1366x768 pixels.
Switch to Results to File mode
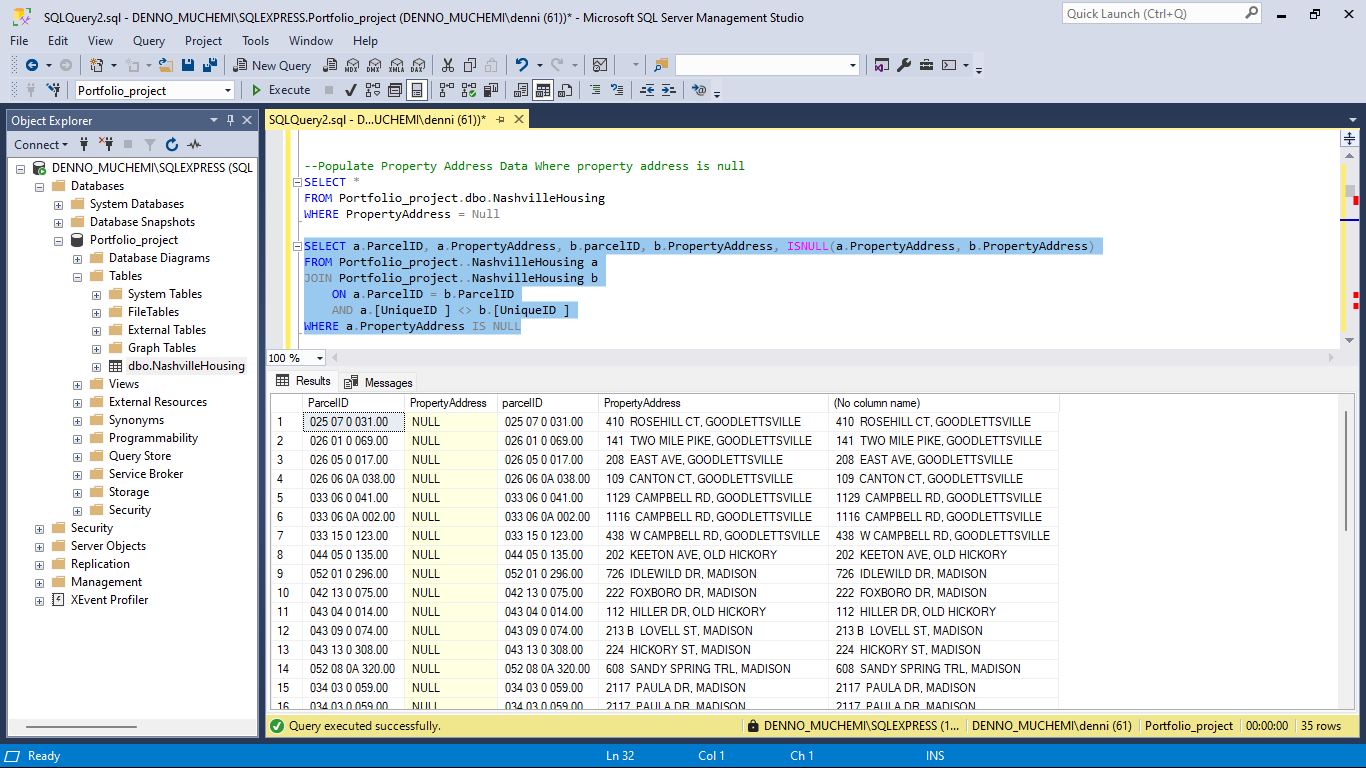click(x=565, y=90)
